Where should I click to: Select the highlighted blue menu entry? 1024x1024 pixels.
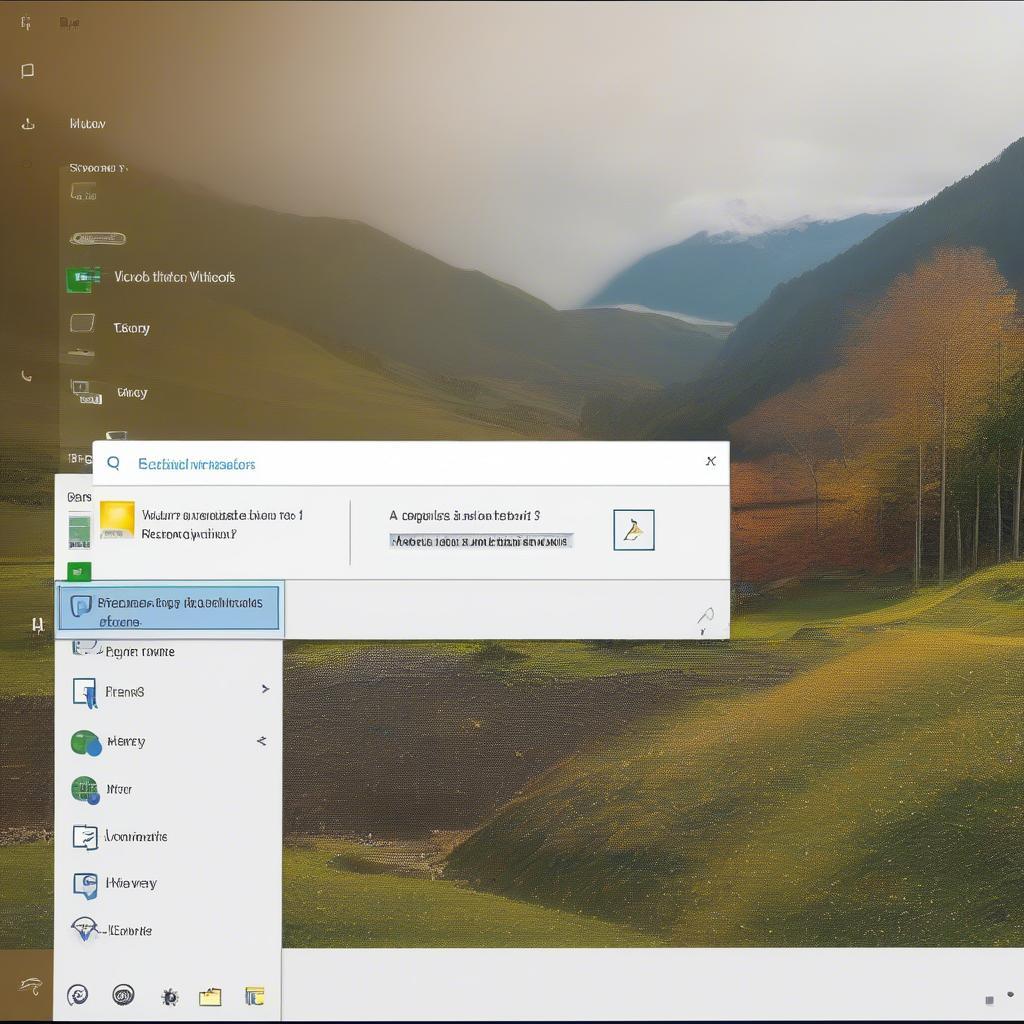pos(169,608)
